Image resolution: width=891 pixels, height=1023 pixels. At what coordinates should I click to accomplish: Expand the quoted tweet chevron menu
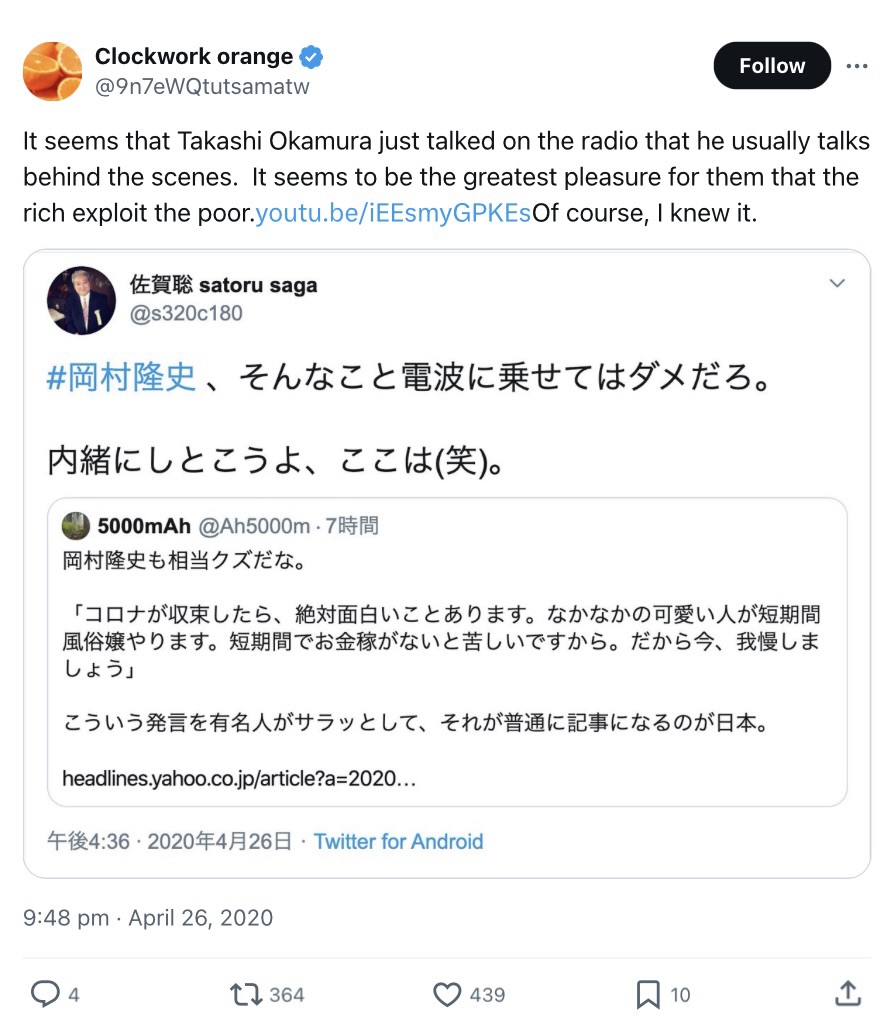tap(837, 284)
